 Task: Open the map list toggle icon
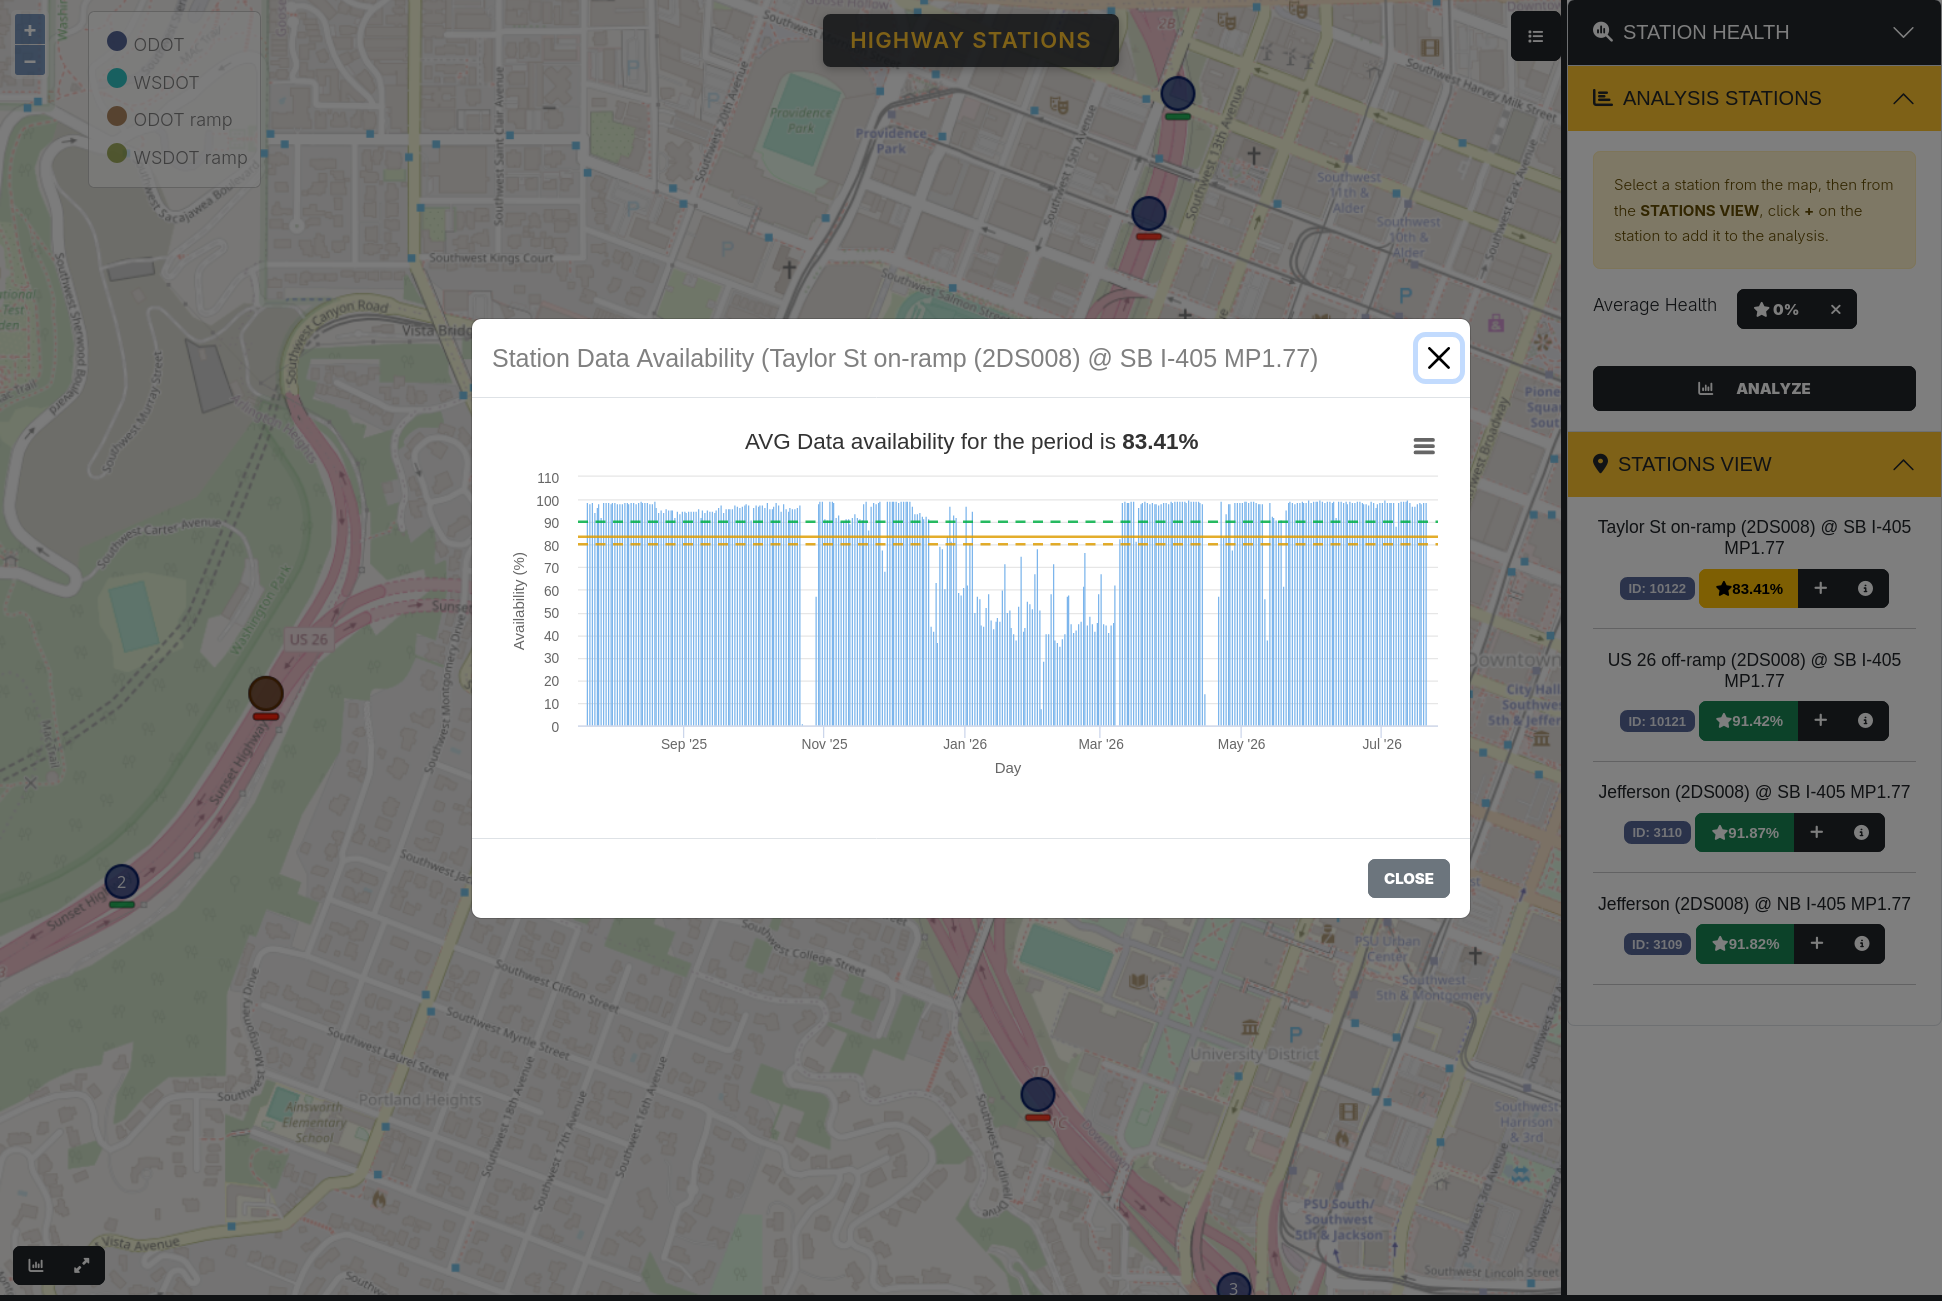[1535, 36]
